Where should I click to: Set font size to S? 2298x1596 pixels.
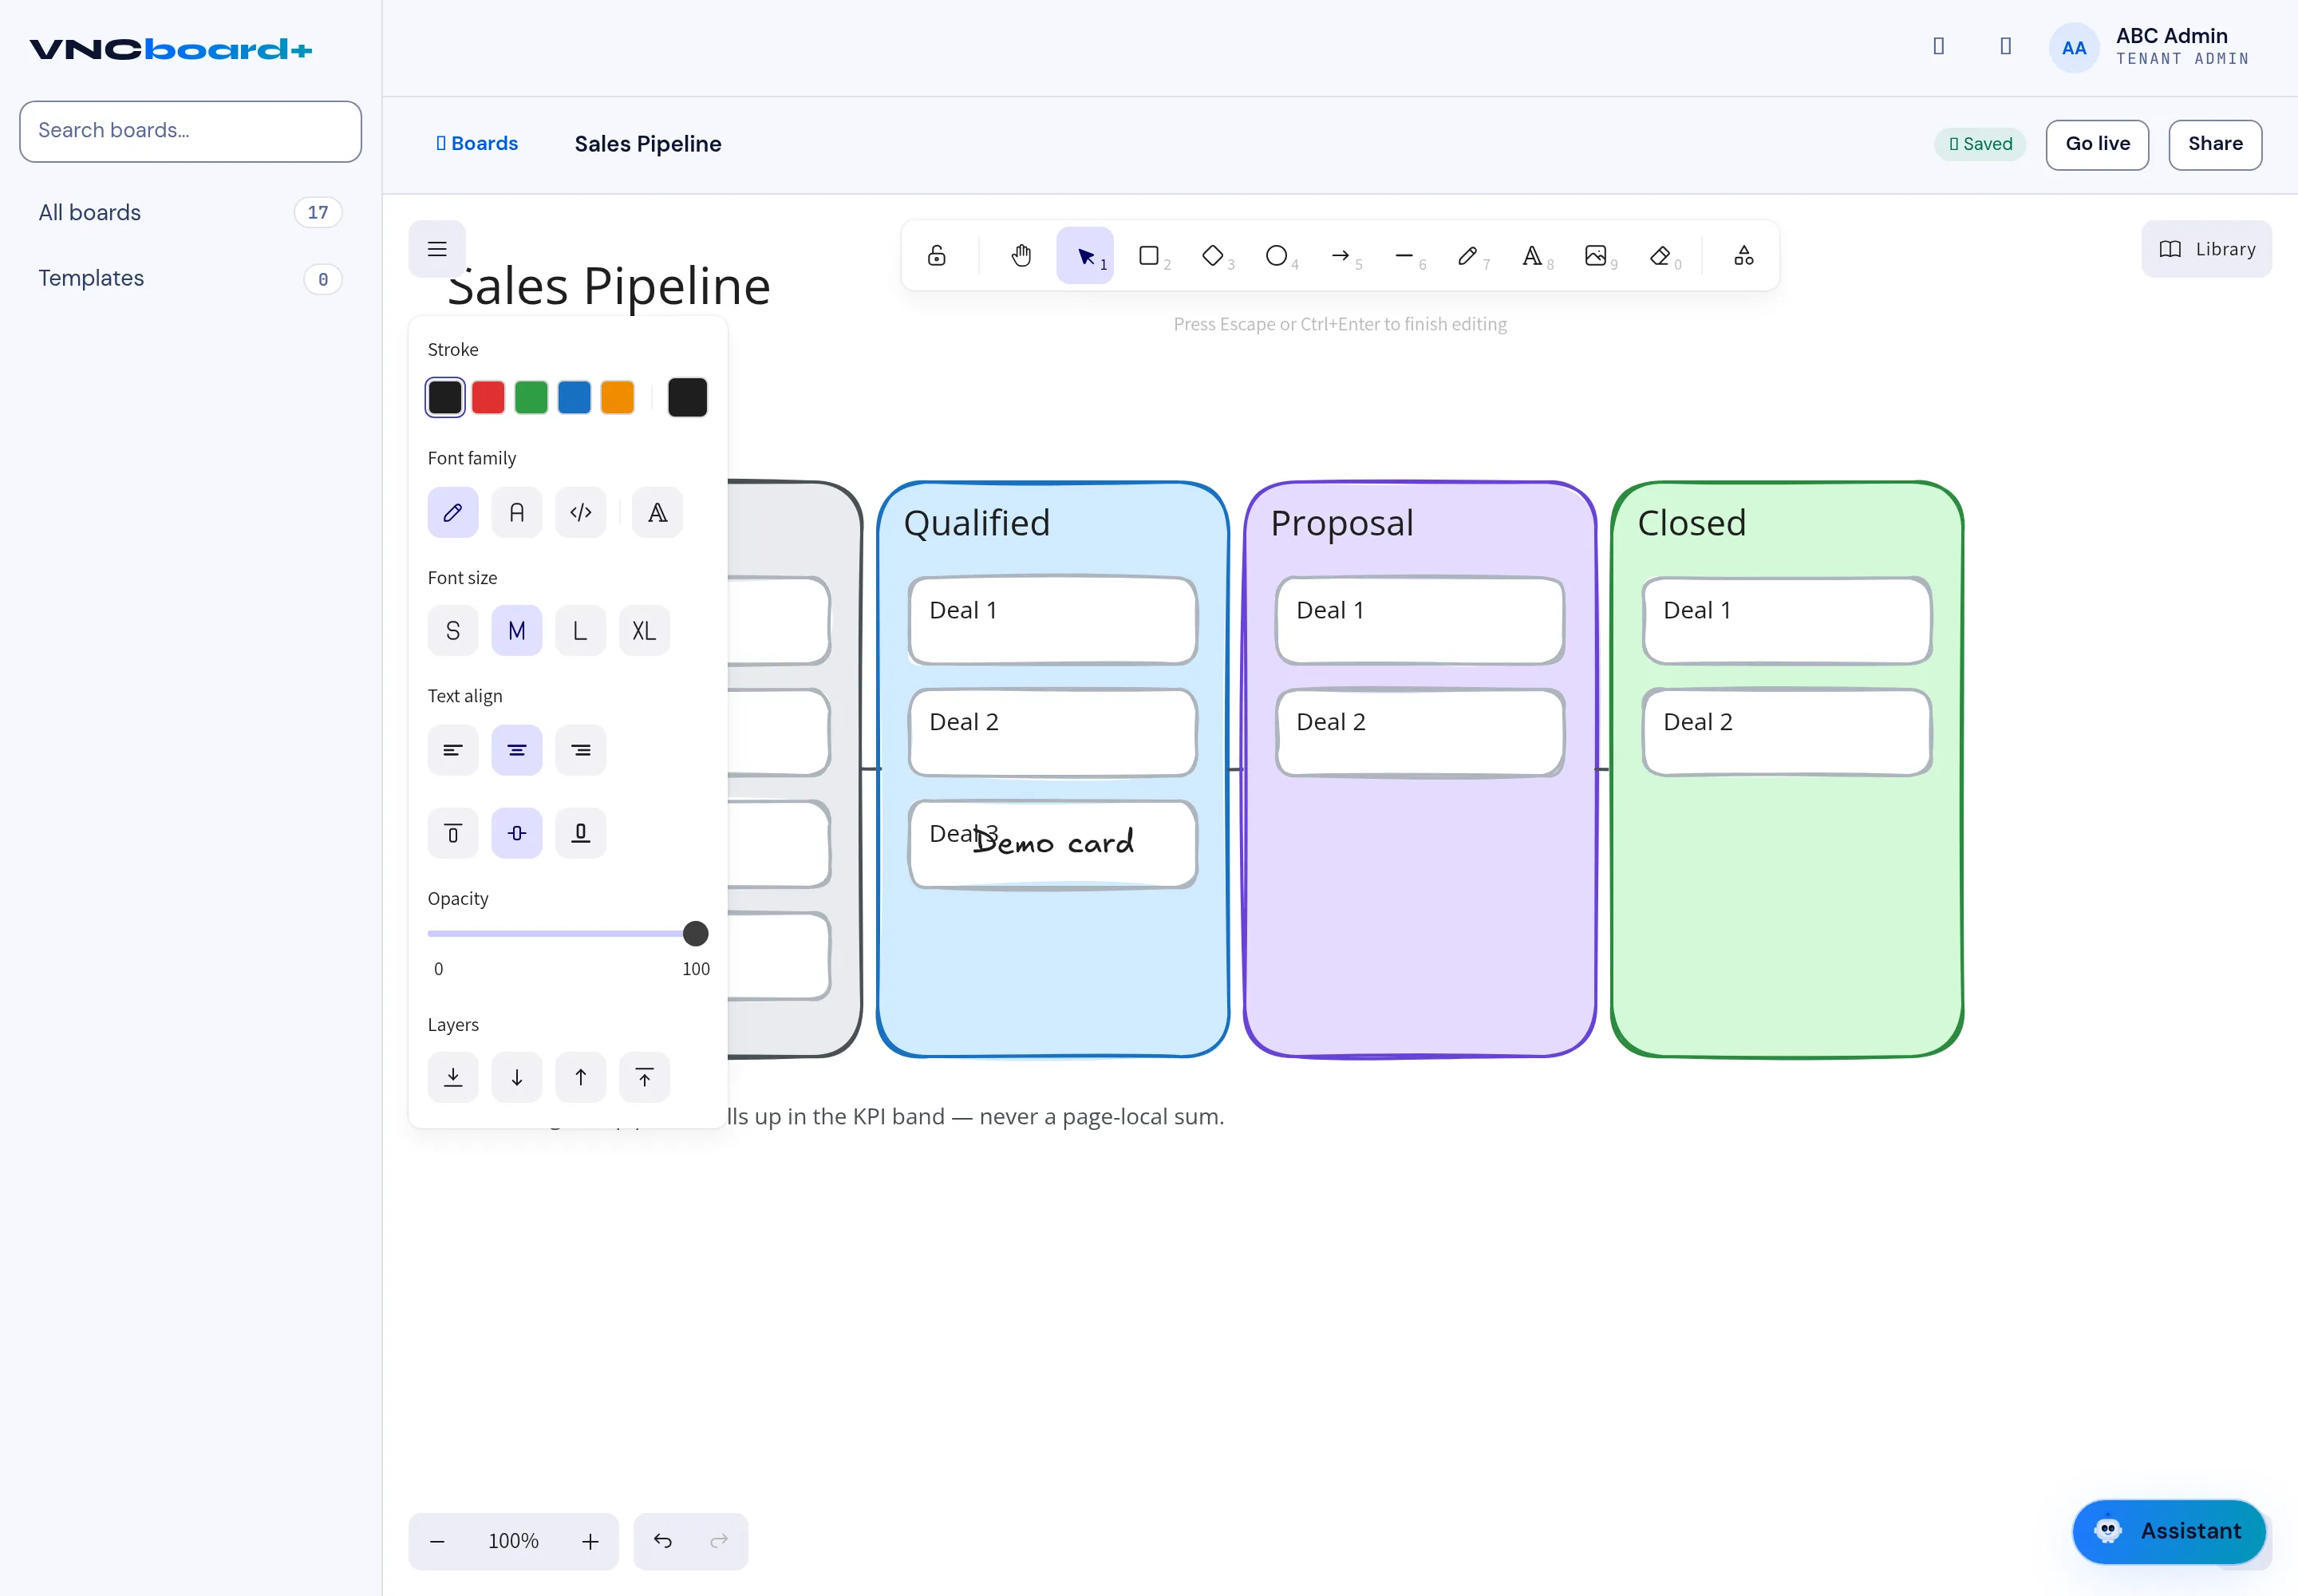coord(453,631)
